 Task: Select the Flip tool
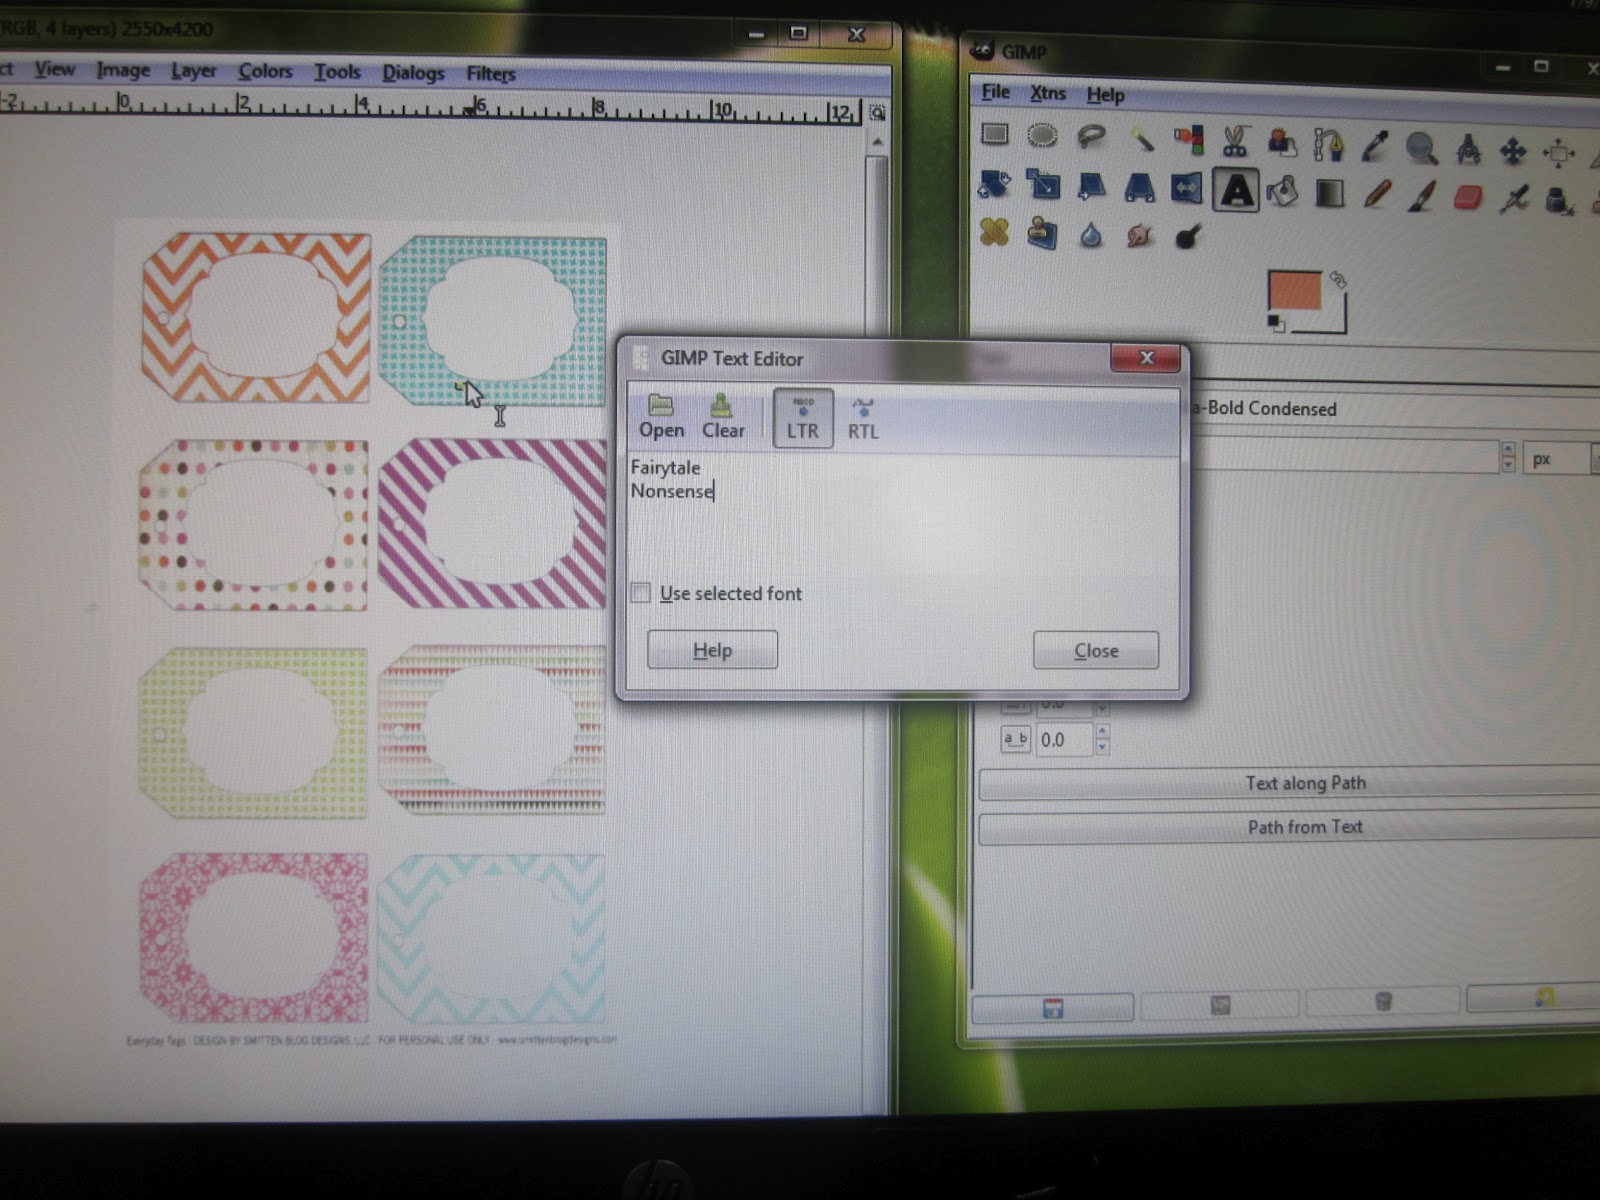click(1187, 188)
